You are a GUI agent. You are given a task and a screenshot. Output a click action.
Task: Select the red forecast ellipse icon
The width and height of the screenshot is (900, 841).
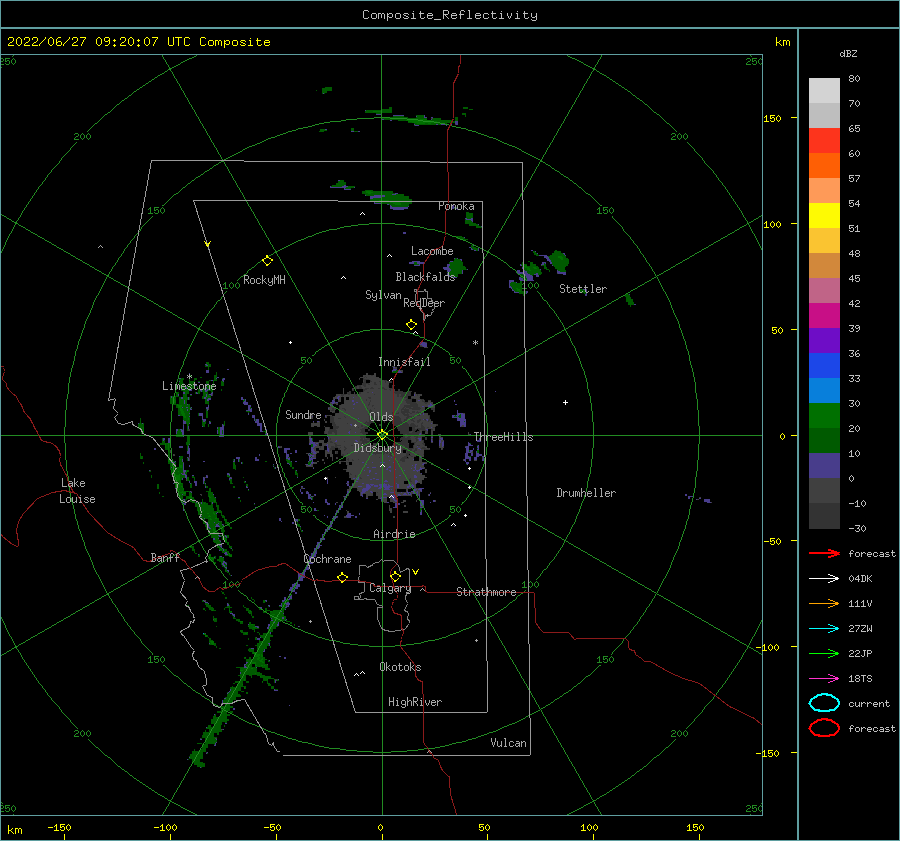tap(824, 728)
